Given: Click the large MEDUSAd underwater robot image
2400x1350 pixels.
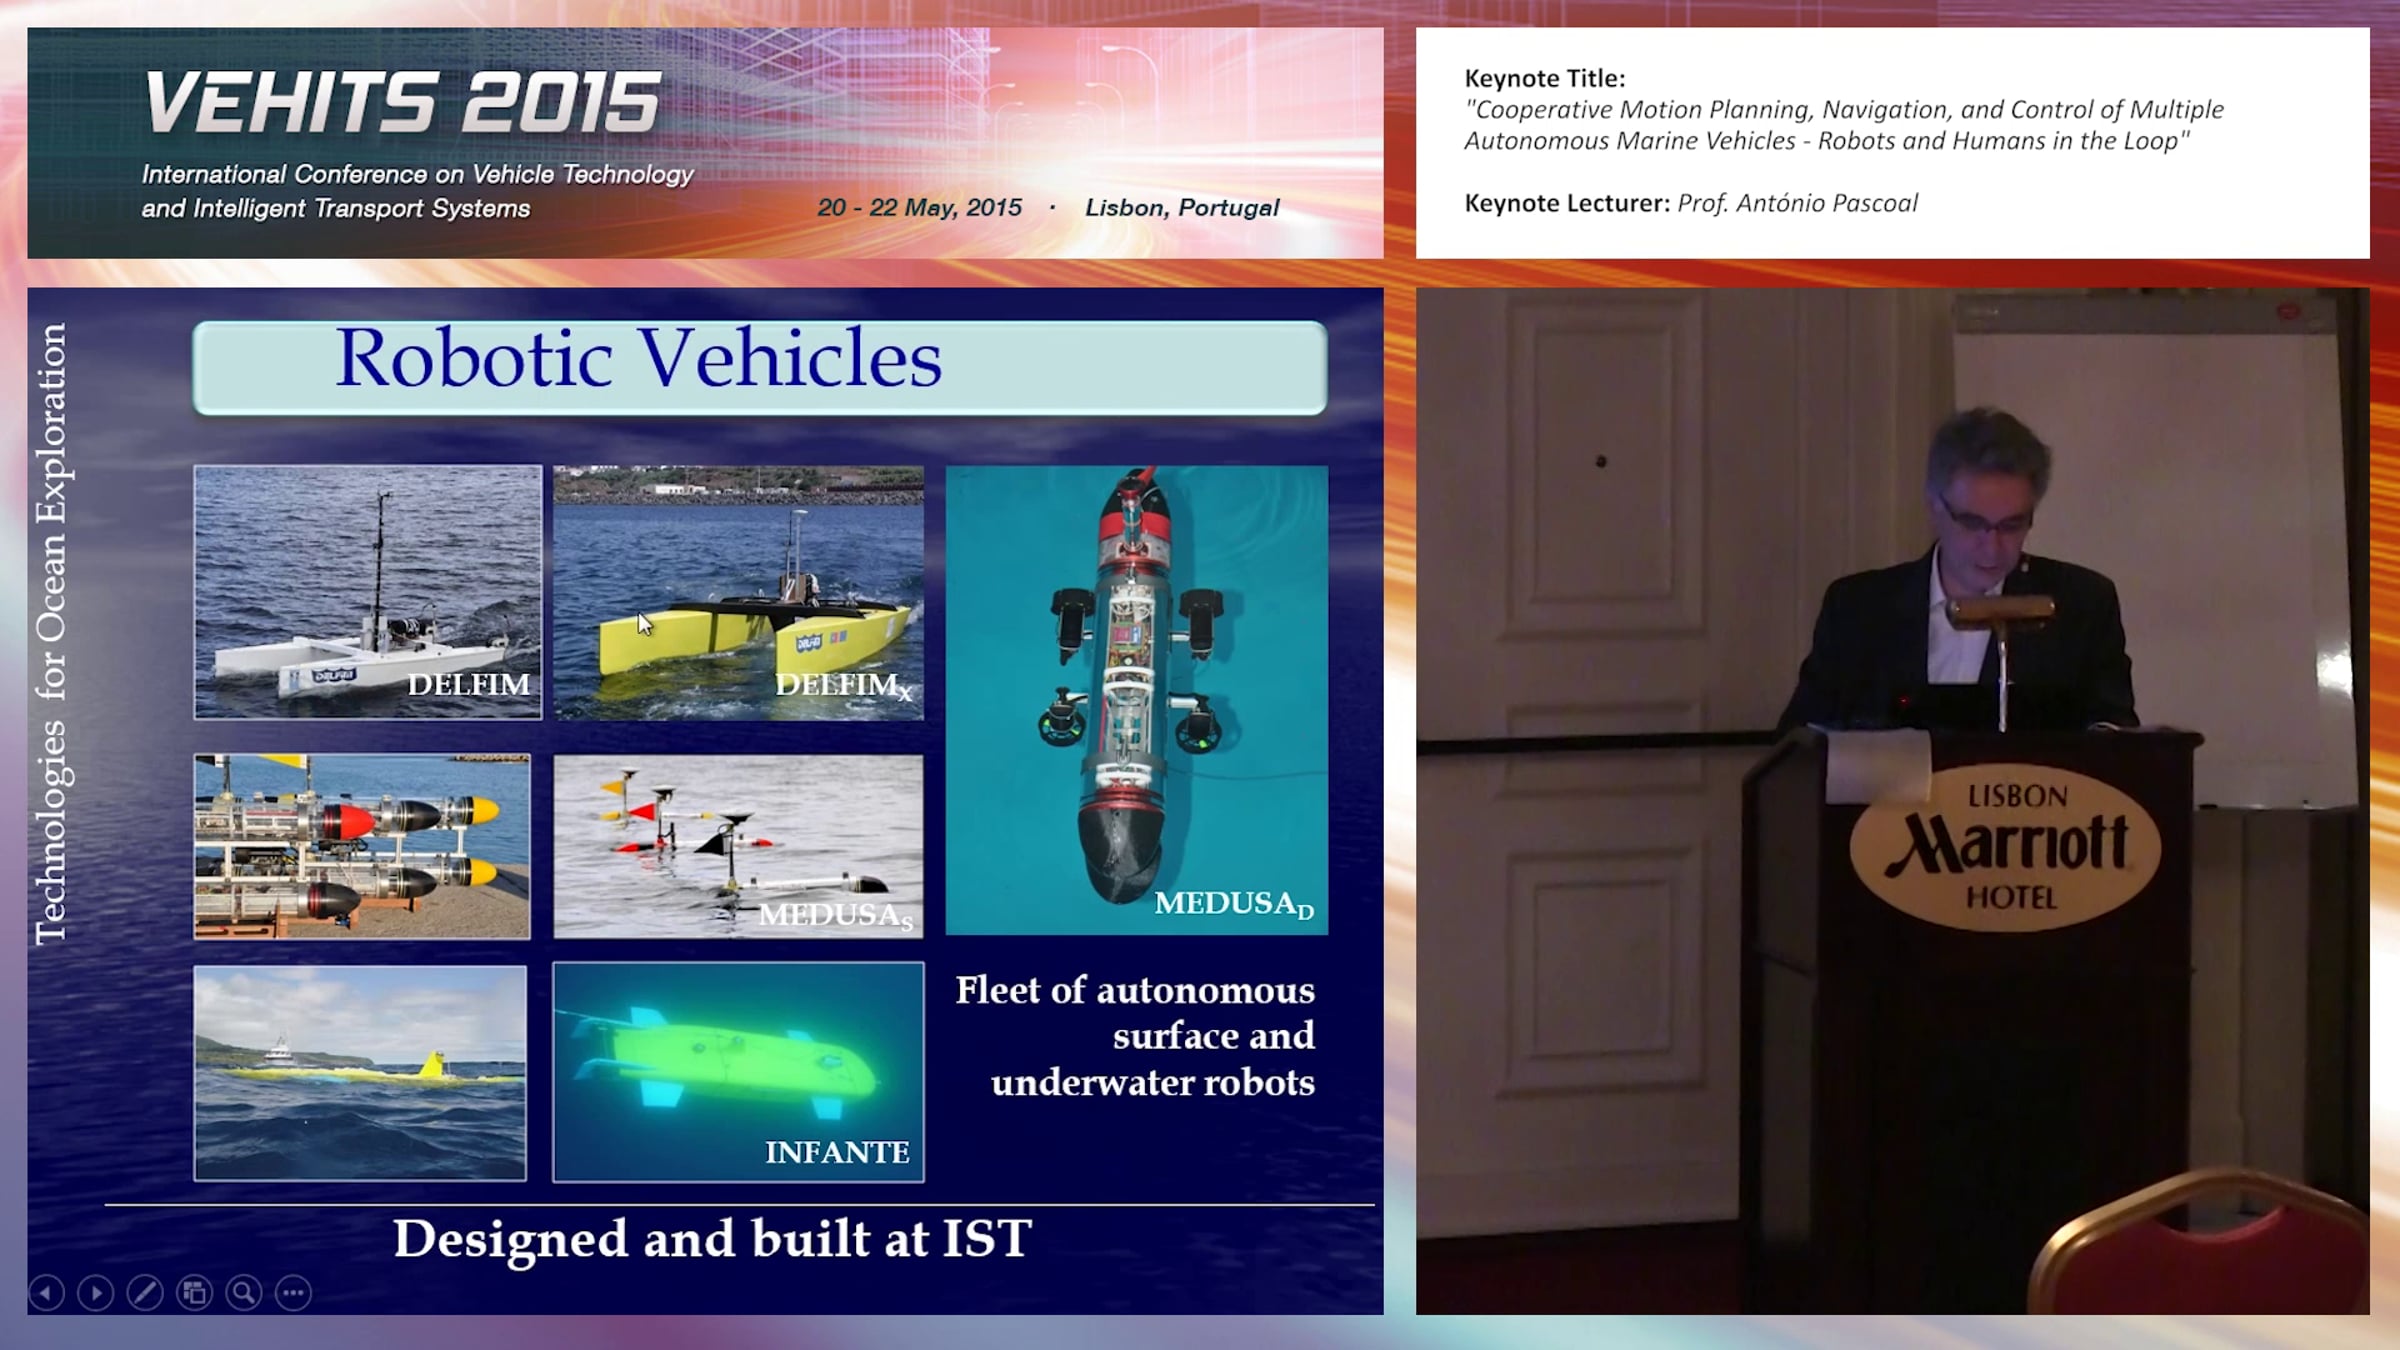Looking at the screenshot, I should pyautogui.click(x=1136, y=699).
